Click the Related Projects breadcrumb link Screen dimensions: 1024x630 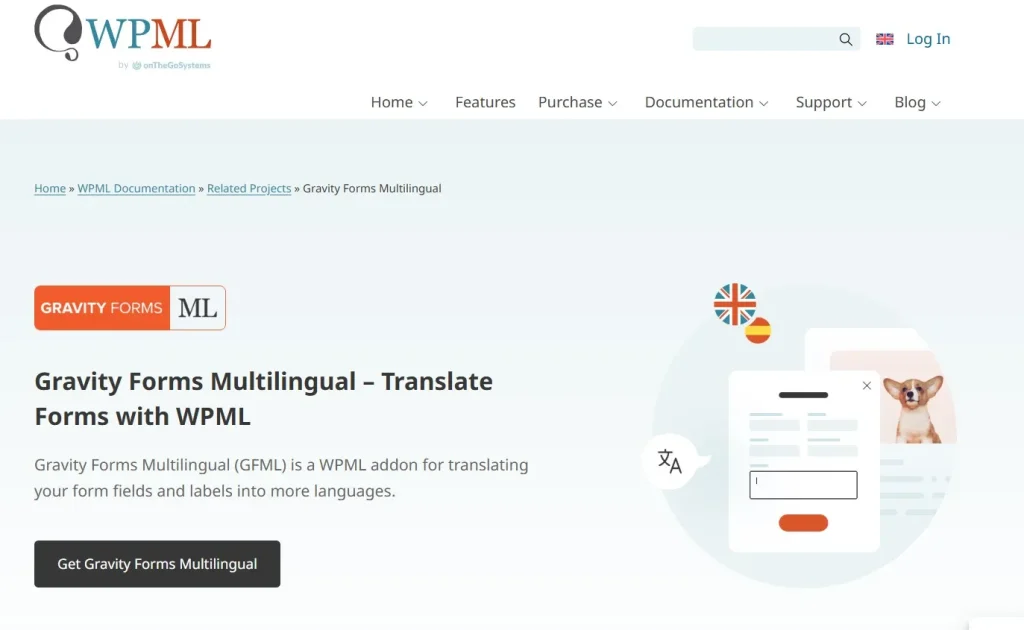coord(249,189)
